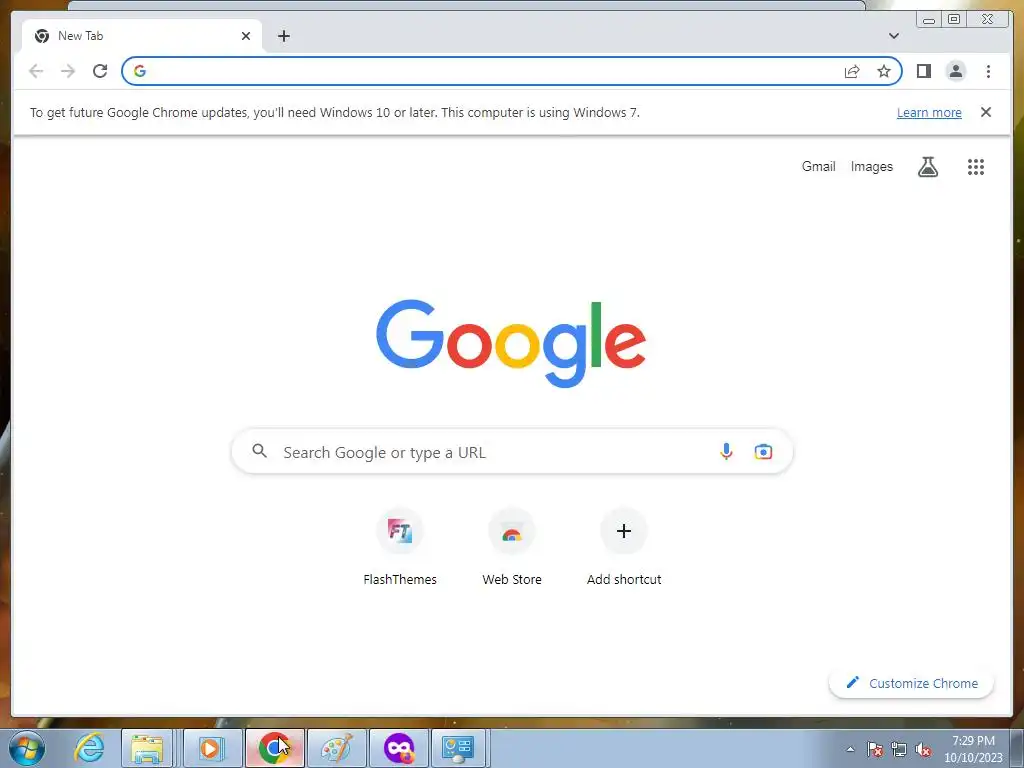Open the profile avatar menu
The height and width of the screenshot is (768, 1024).
(955, 71)
